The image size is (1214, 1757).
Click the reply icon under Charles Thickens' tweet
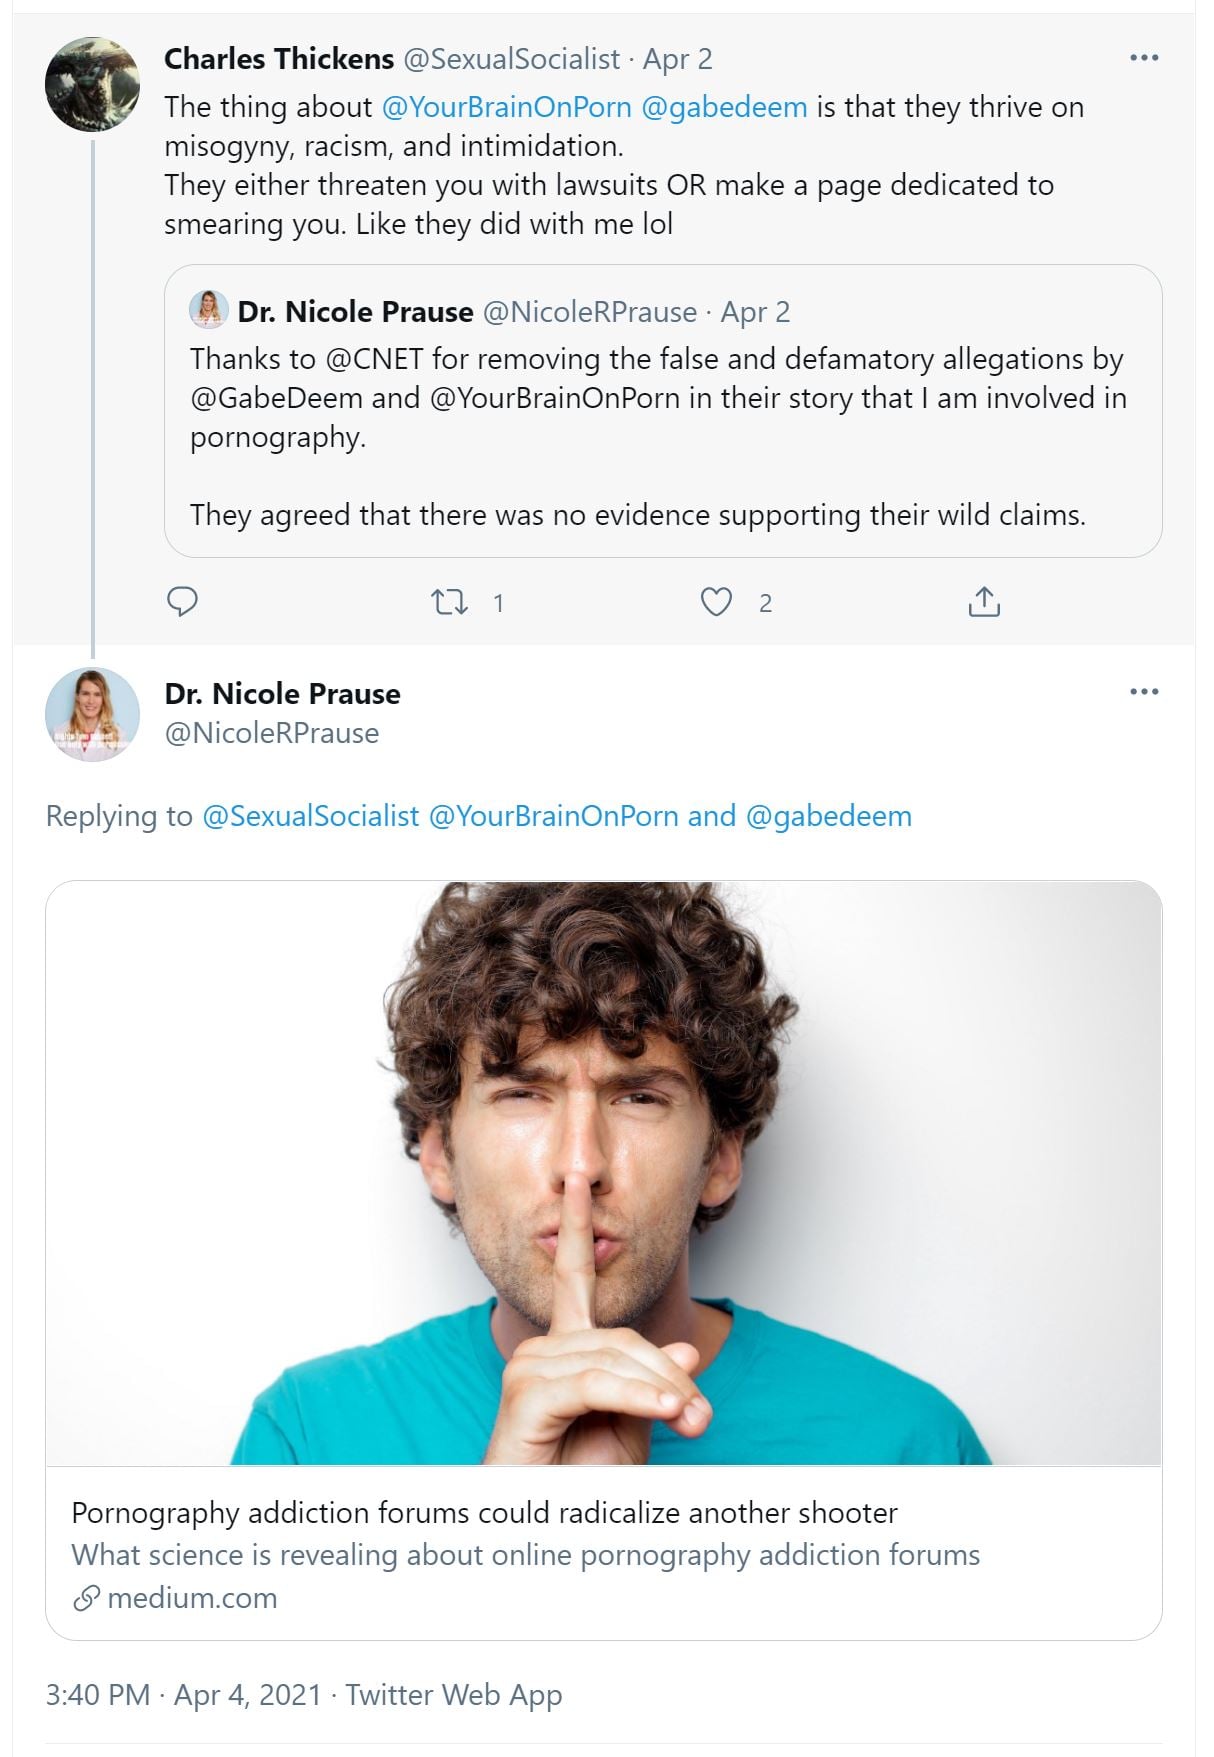(182, 602)
